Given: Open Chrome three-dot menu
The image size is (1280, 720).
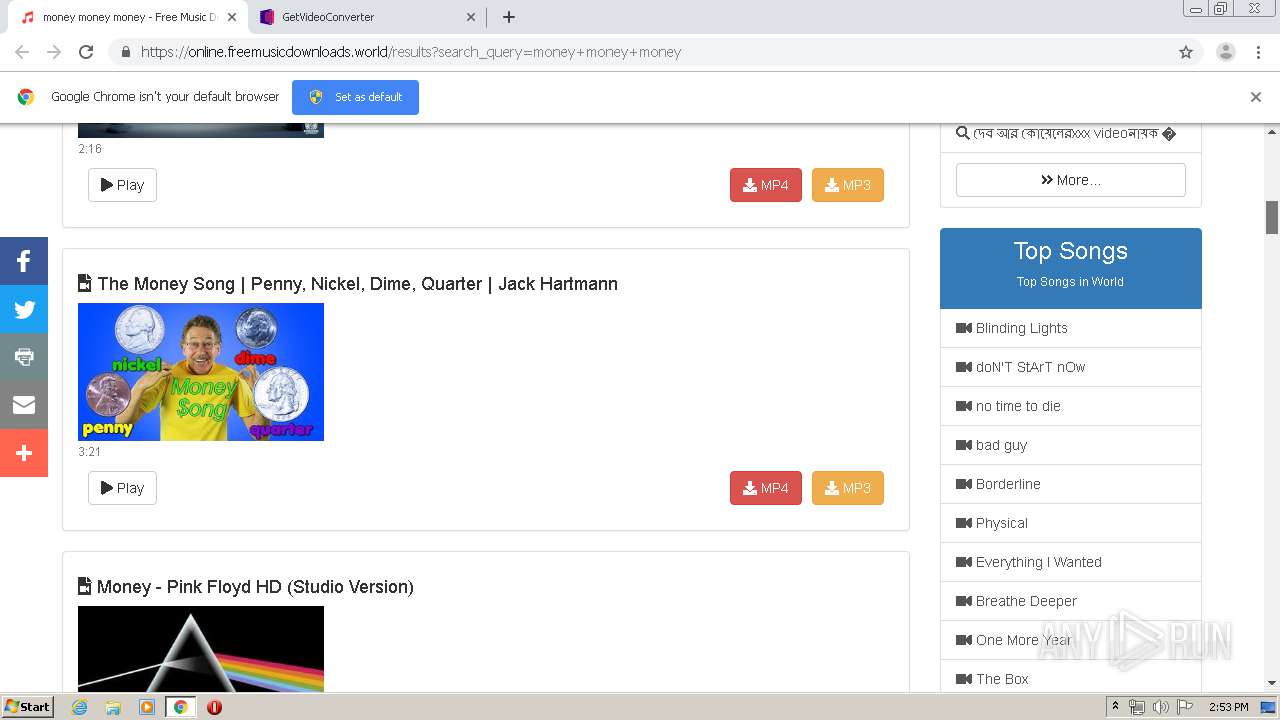Looking at the screenshot, I should click(1258, 52).
